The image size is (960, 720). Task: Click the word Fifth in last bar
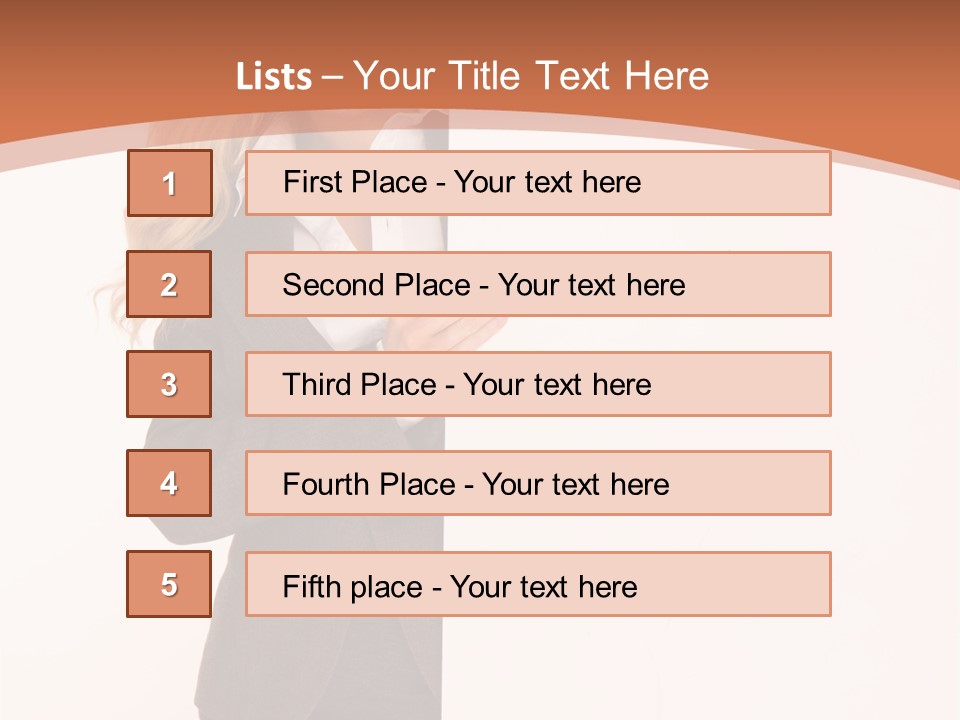[312, 586]
